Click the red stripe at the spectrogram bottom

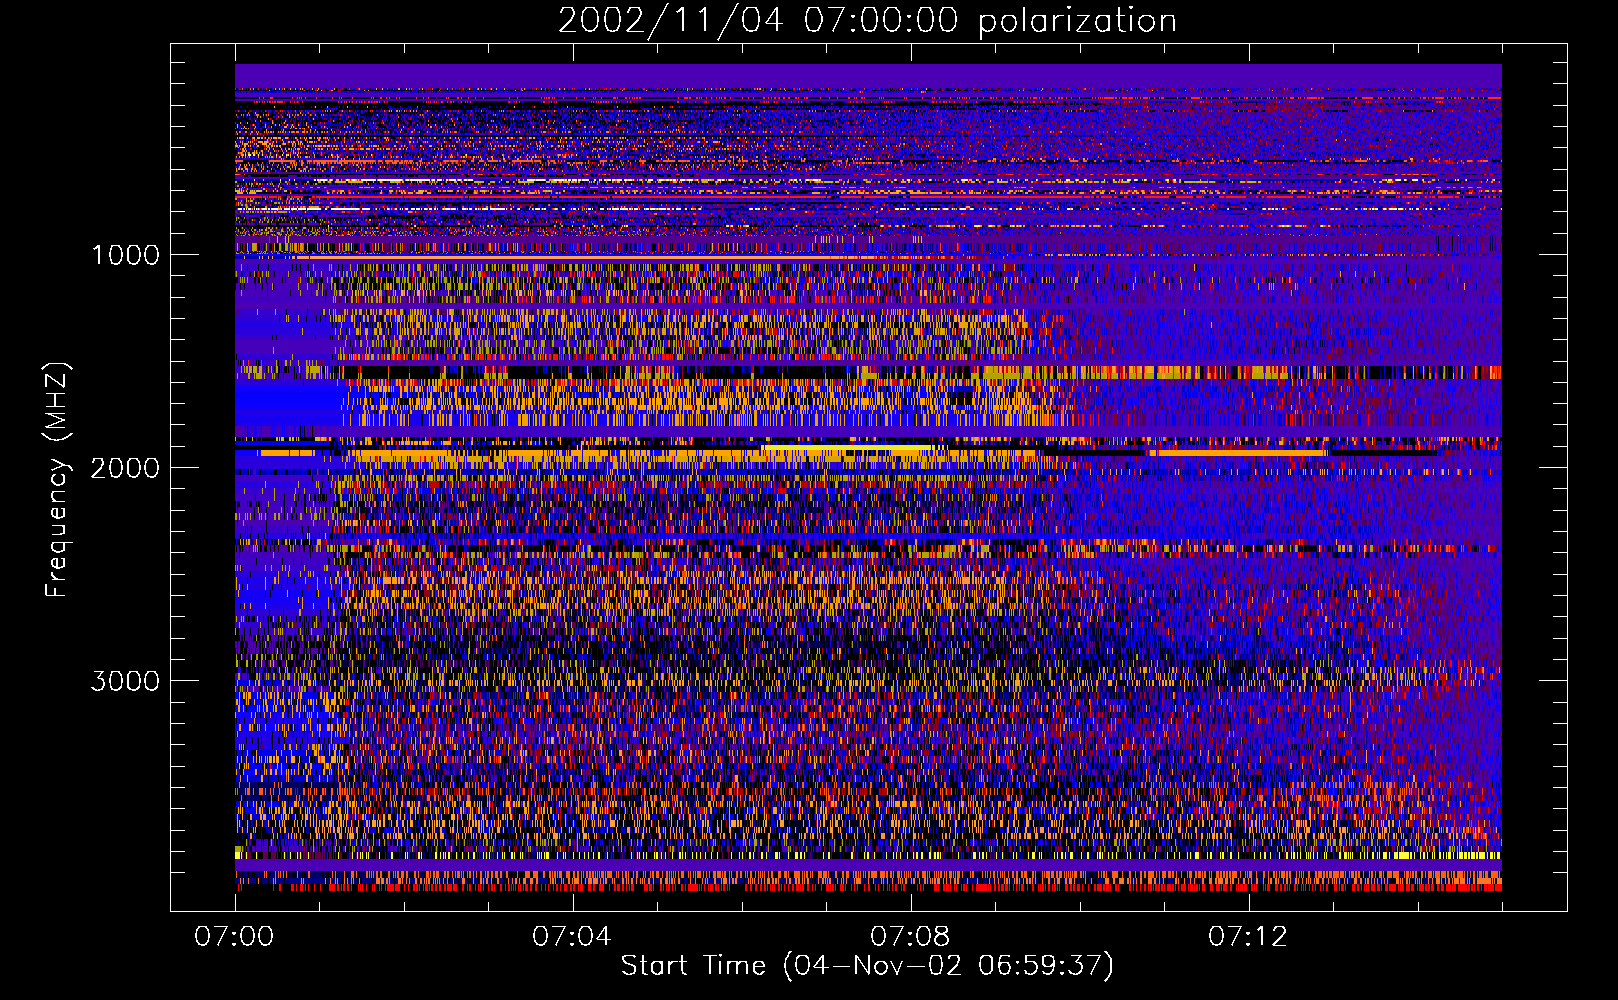click(868, 887)
